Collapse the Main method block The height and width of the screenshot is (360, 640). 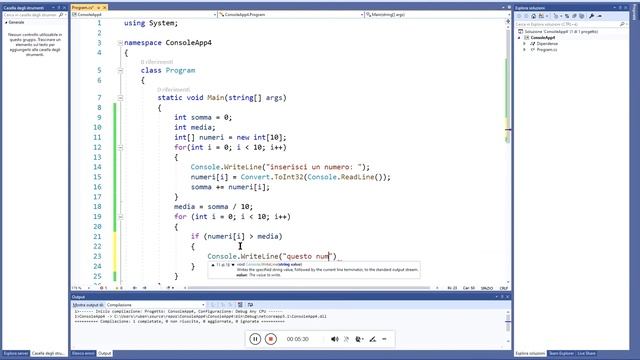coord(120,98)
